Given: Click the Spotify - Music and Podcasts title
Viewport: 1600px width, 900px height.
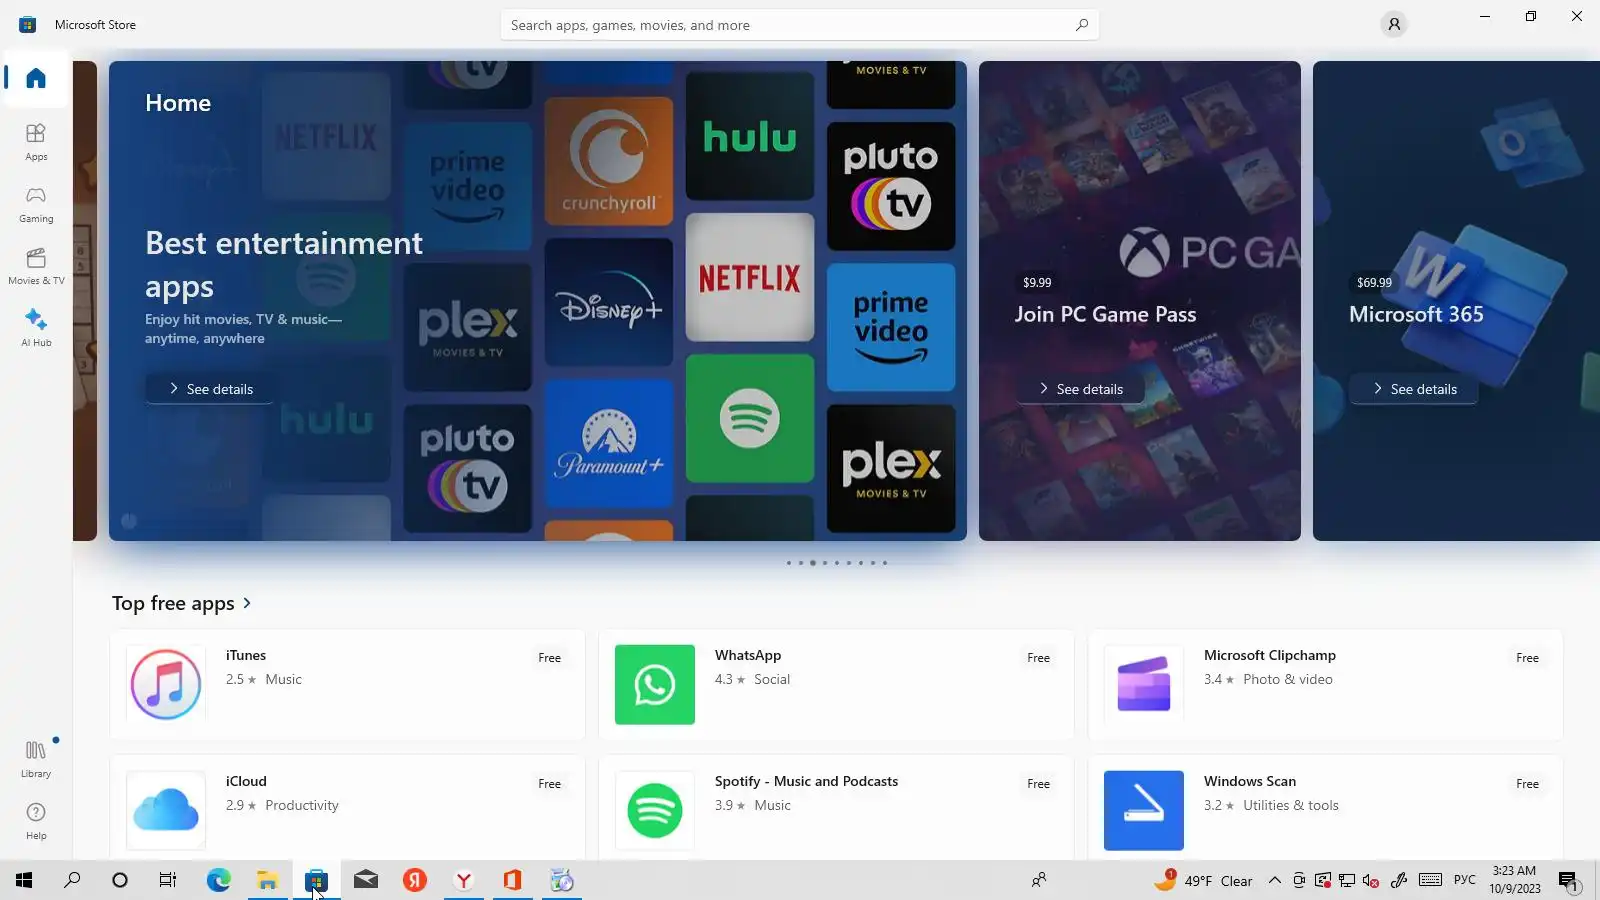Looking at the screenshot, I should click(x=806, y=781).
